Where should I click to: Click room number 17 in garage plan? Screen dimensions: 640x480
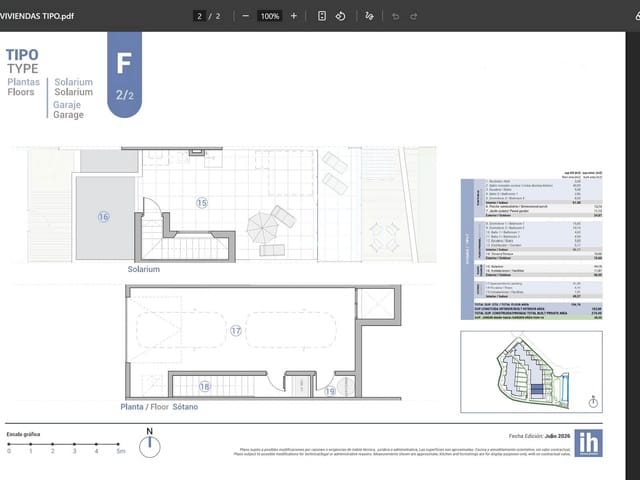[x=236, y=331]
